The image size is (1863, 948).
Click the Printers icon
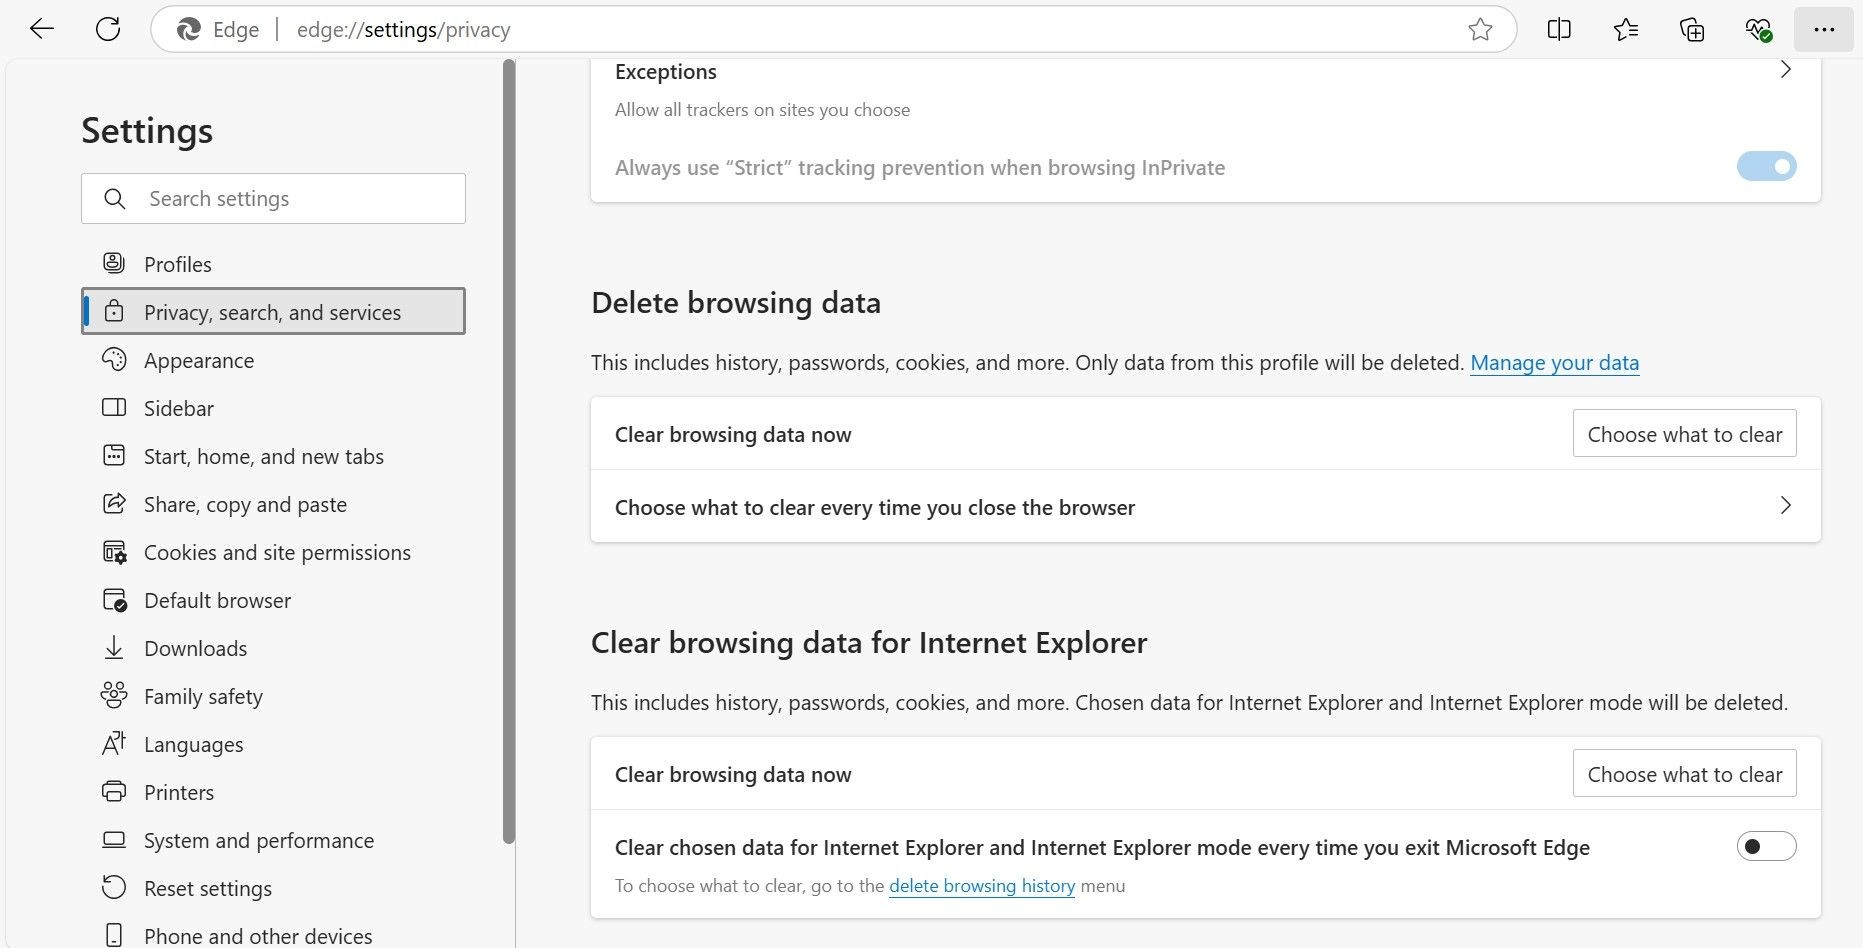click(114, 791)
